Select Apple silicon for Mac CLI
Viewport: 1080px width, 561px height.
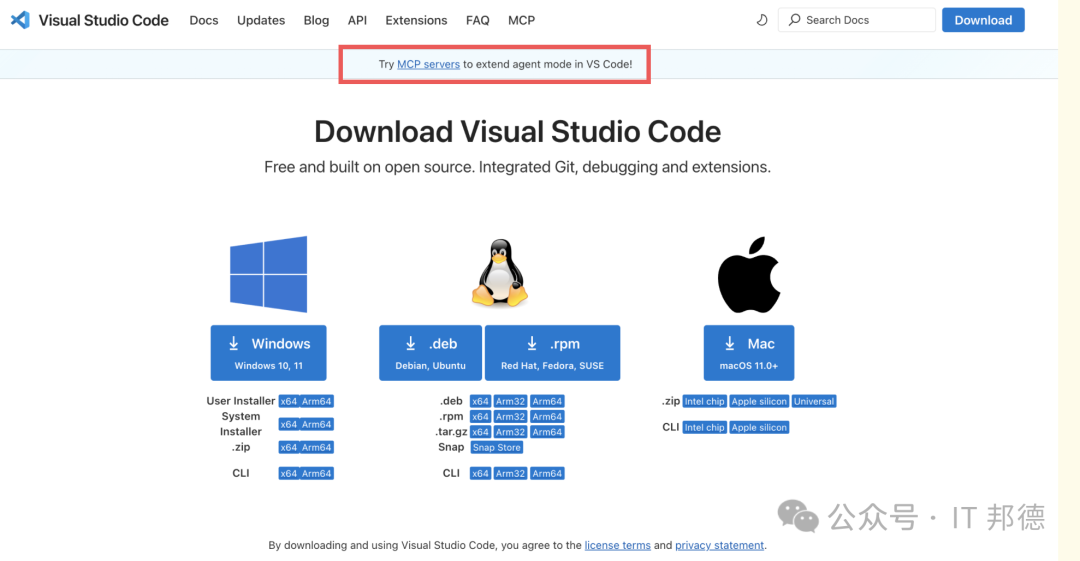point(759,427)
